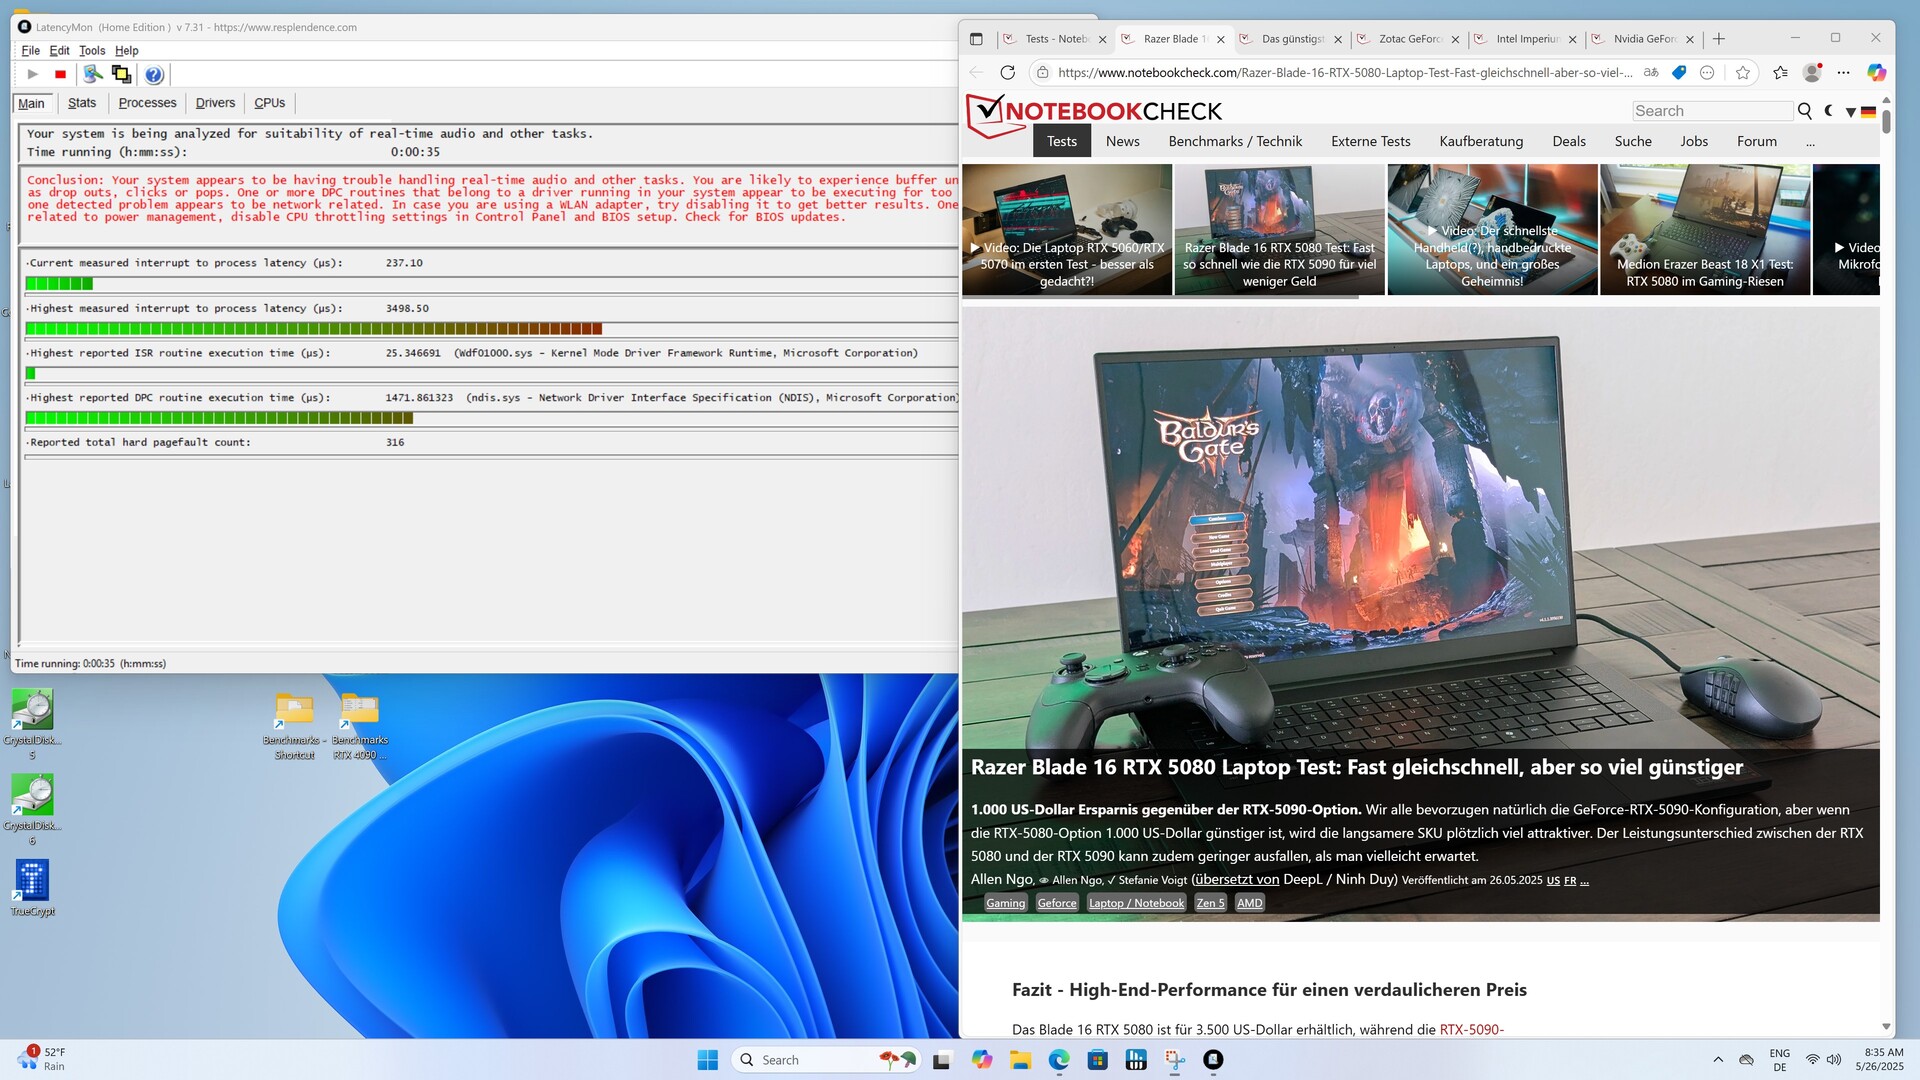The image size is (1920, 1080).
Task: Open the weather widget showing 52°F Rain
Action: point(42,1059)
